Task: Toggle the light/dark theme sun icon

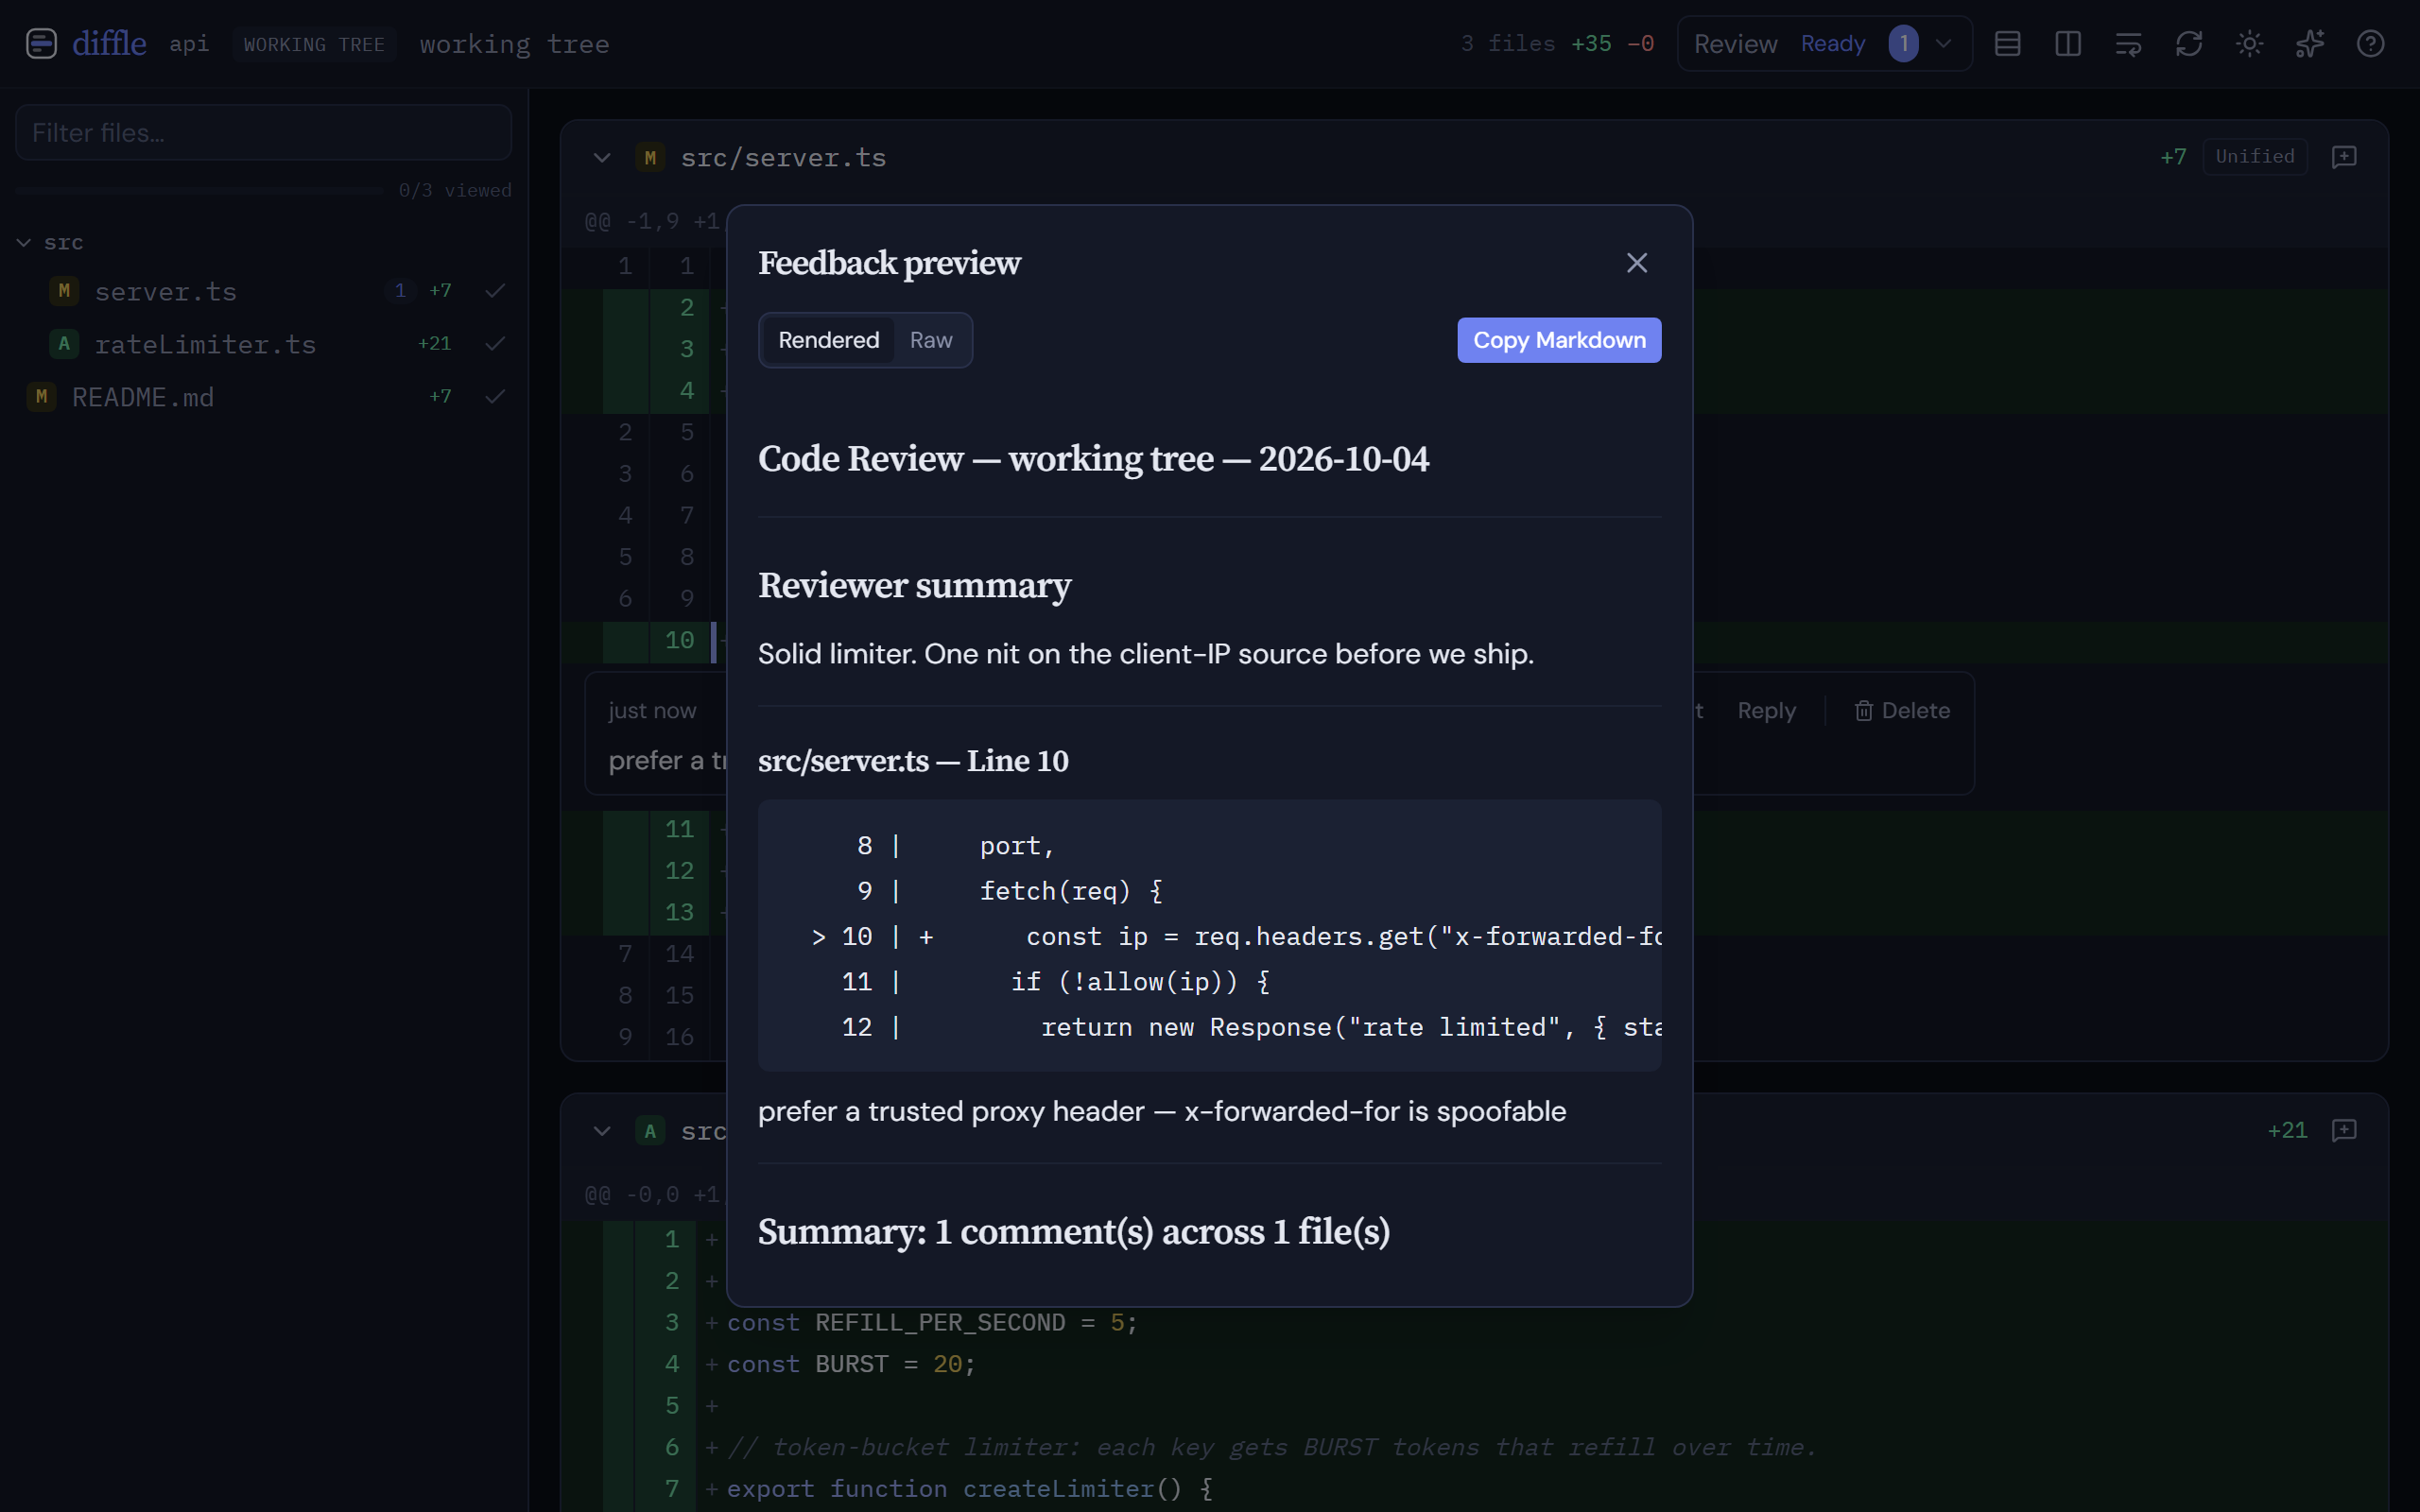Action: [x=2249, y=43]
